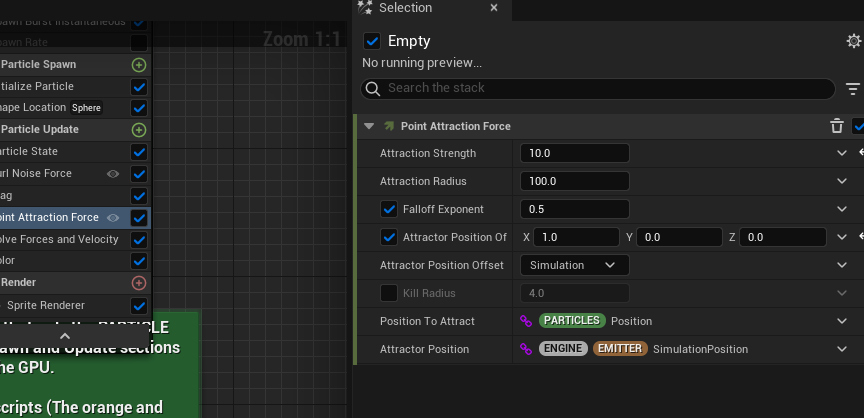Select Shape Location module in stack
Viewport: 864px width, 418px height.
[35, 108]
